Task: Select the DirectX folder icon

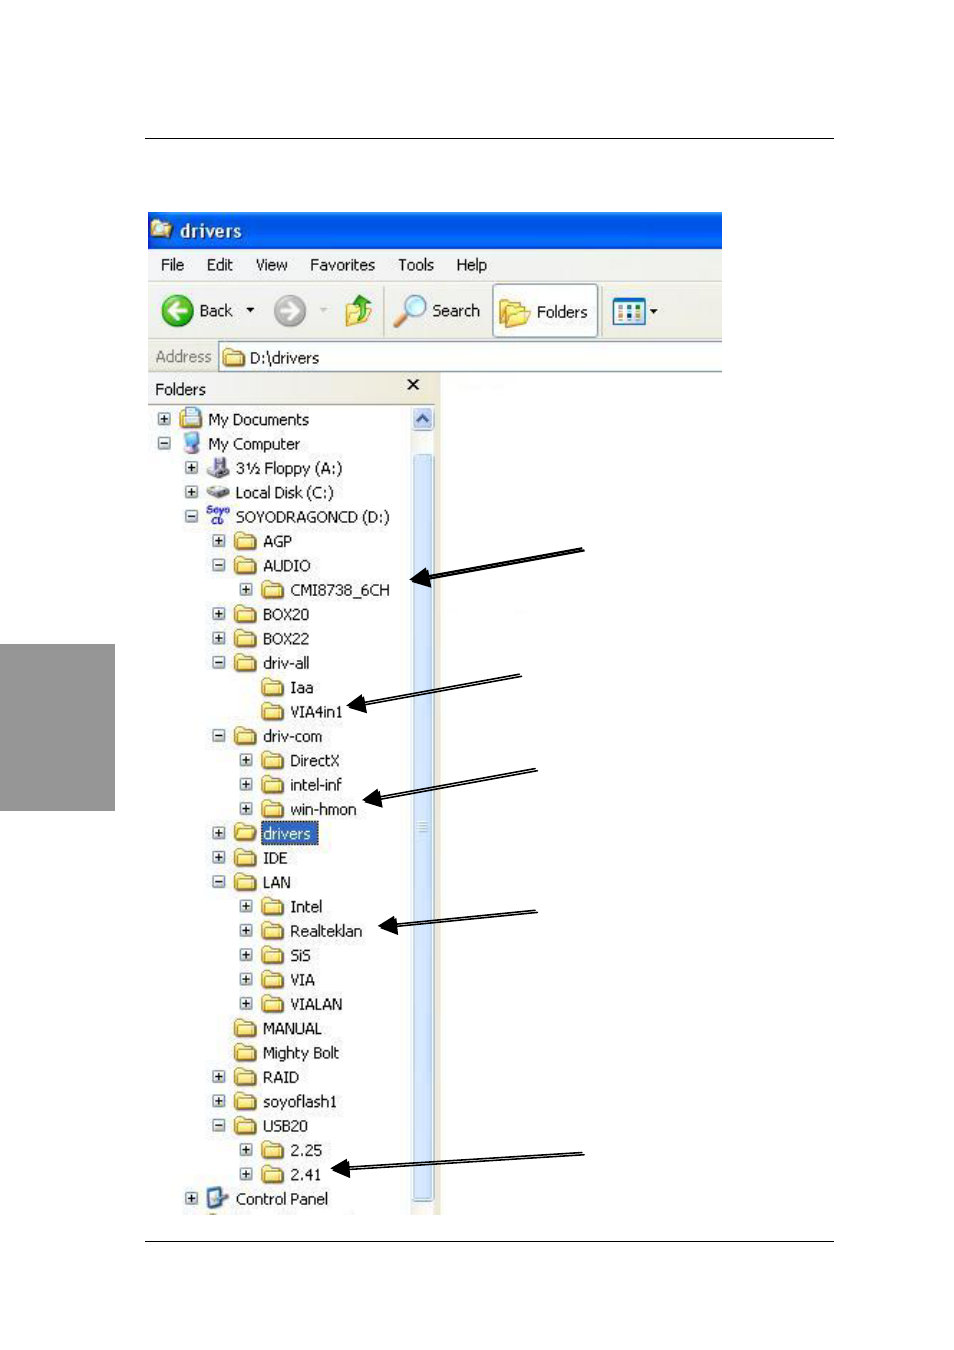Action: (272, 760)
